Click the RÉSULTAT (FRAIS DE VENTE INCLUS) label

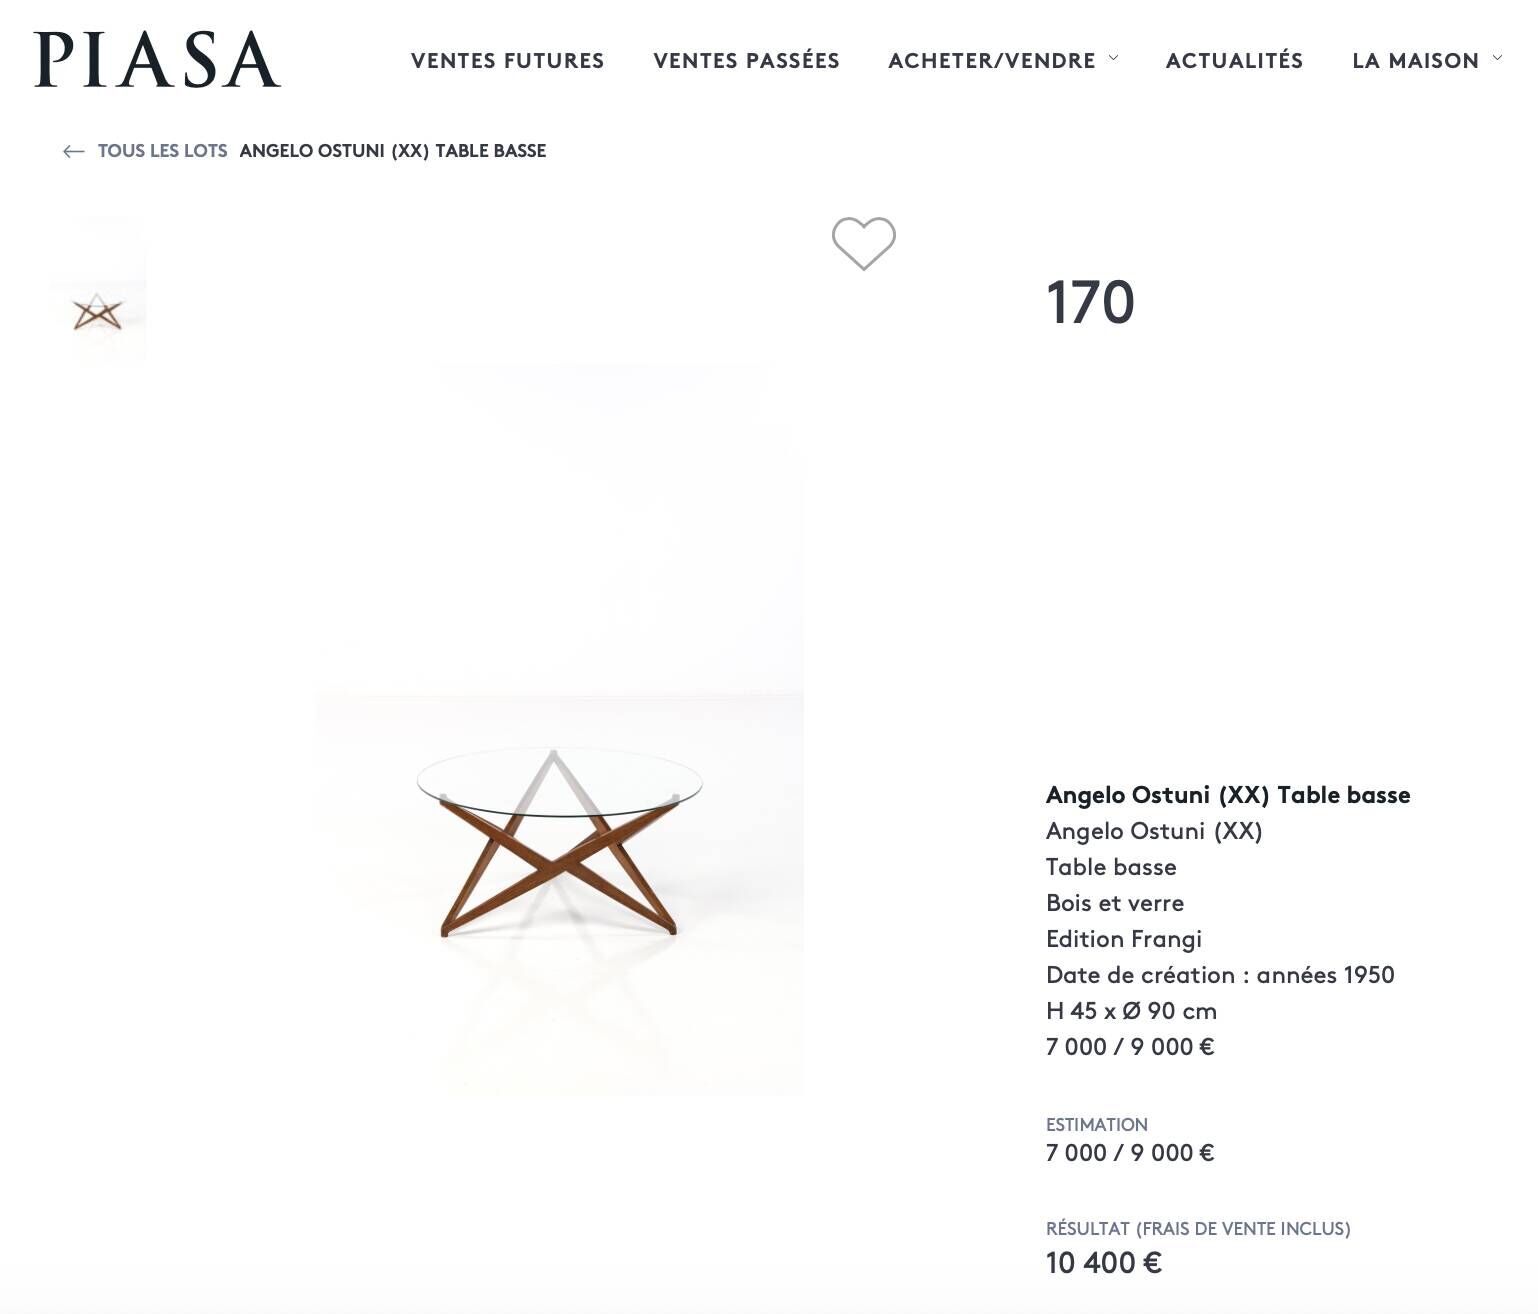coord(1197,1229)
